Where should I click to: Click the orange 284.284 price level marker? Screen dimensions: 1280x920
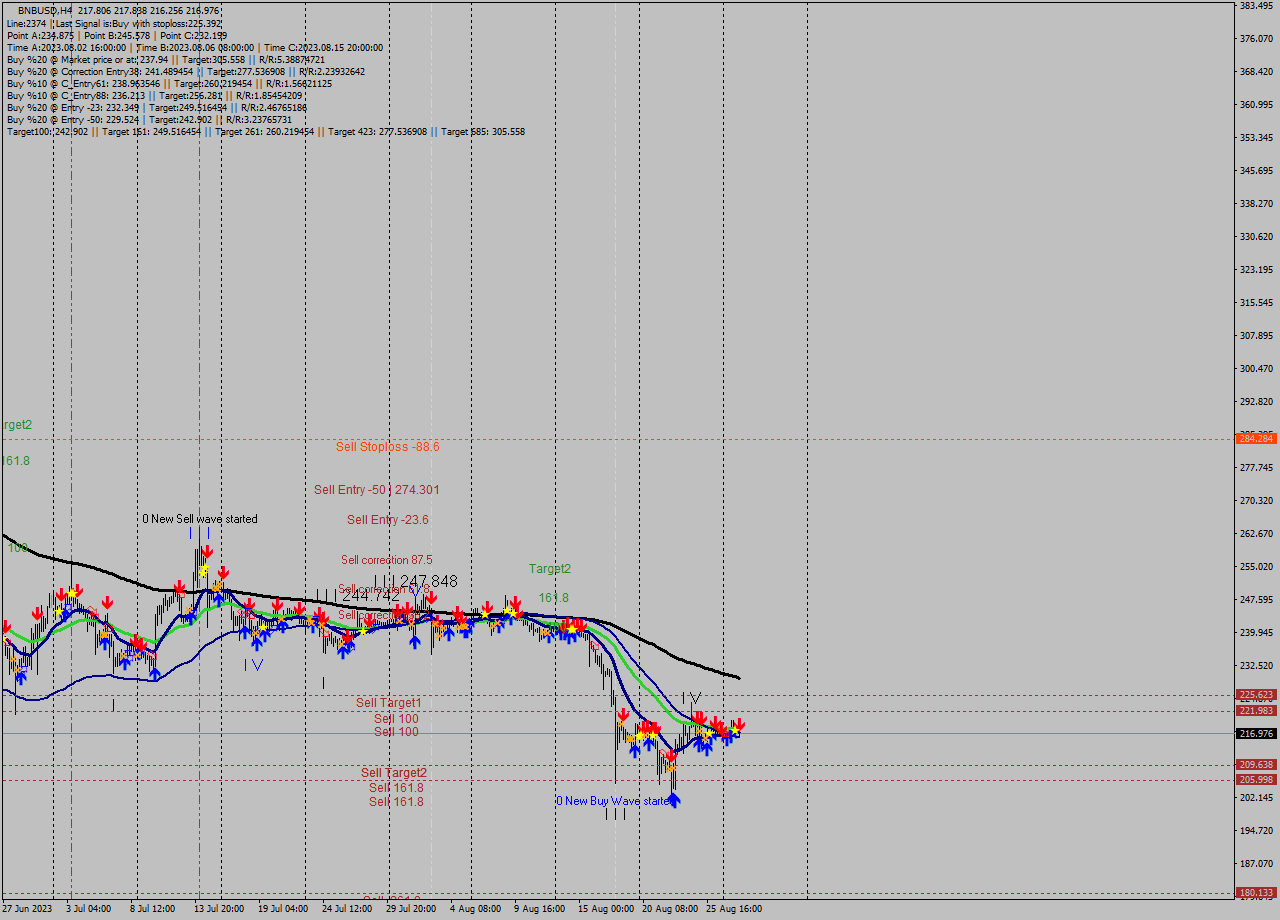pos(1254,438)
